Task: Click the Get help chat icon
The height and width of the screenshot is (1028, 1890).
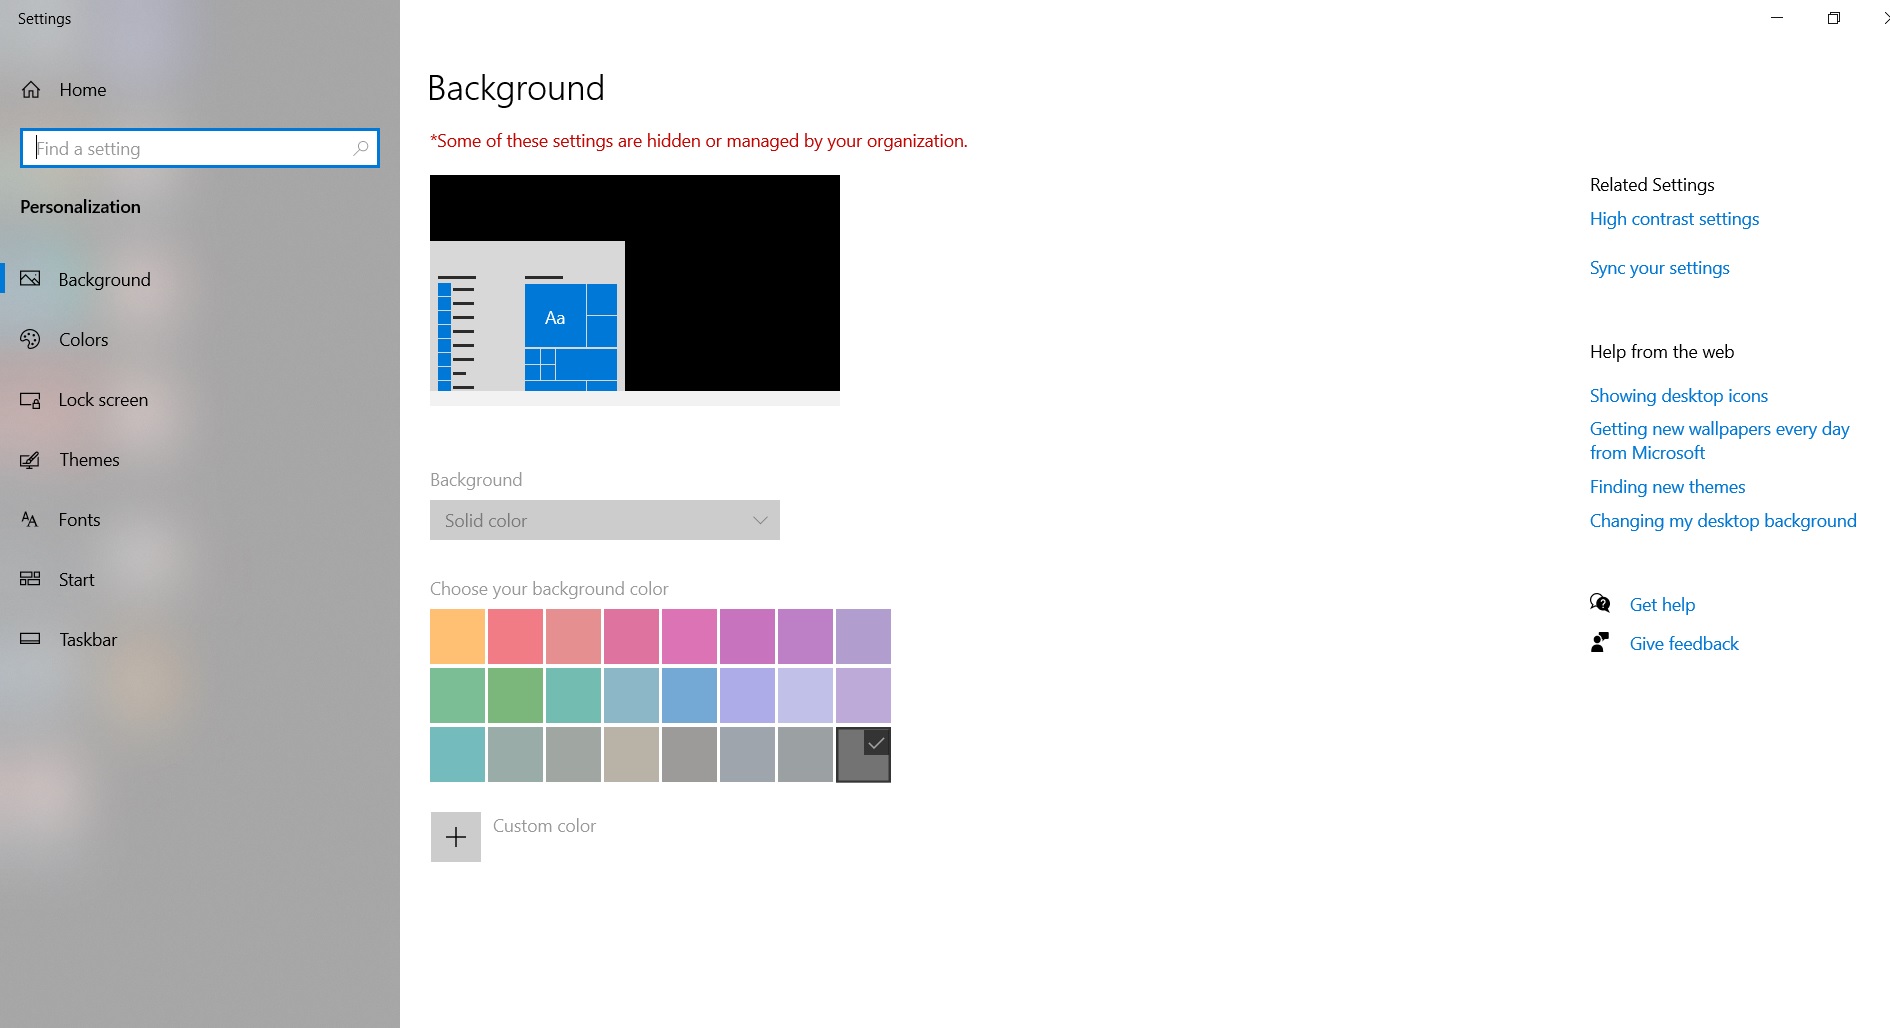Action: pyautogui.click(x=1600, y=603)
